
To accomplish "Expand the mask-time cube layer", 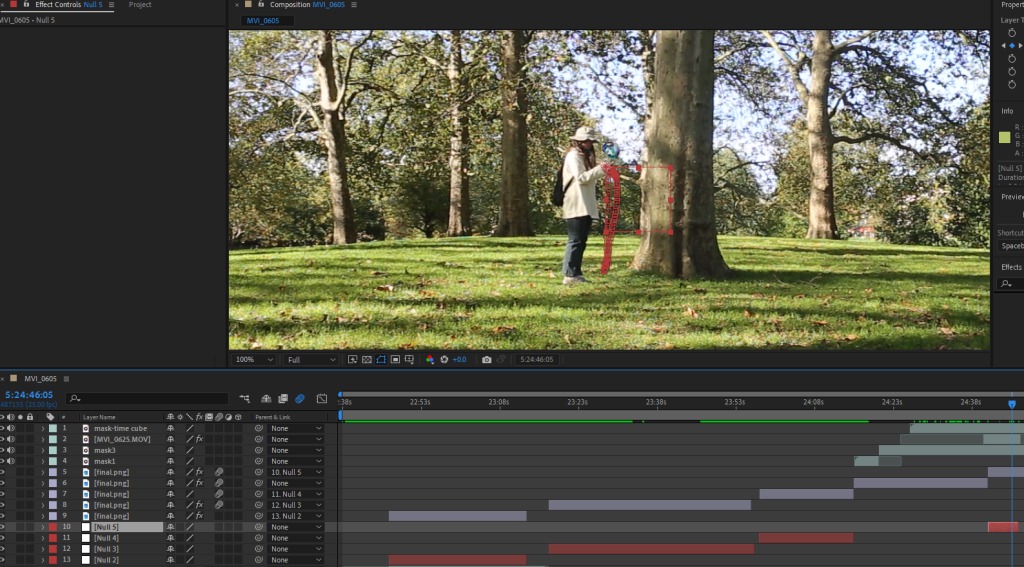I will coord(43,429).
